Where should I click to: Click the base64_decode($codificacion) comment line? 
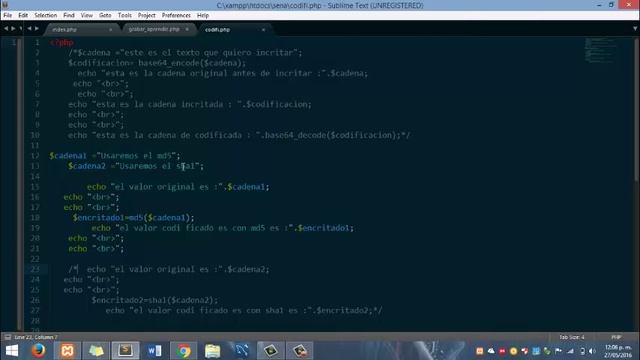[x=239, y=135]
